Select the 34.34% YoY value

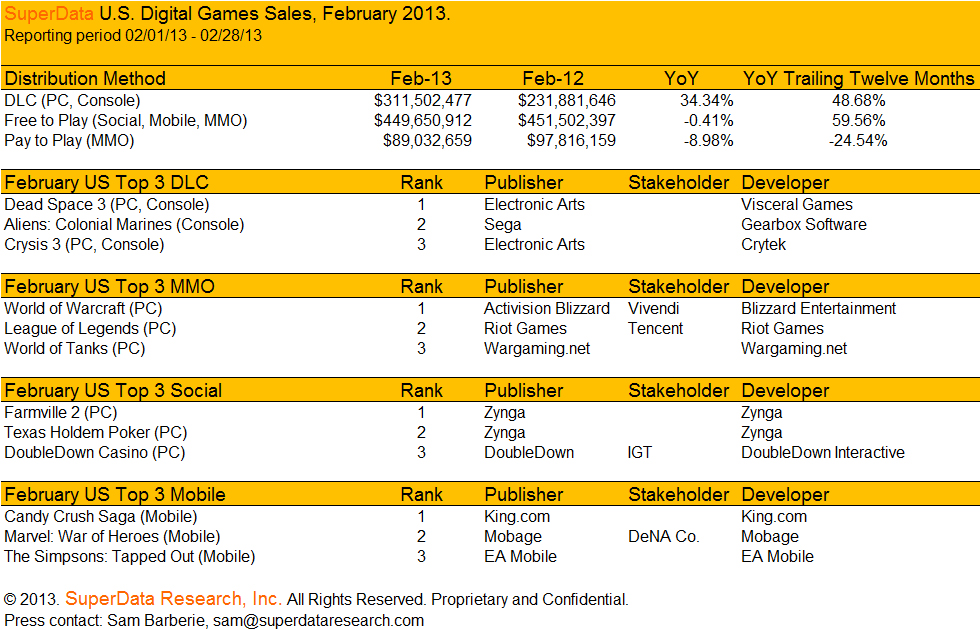[x=707, y=101]
